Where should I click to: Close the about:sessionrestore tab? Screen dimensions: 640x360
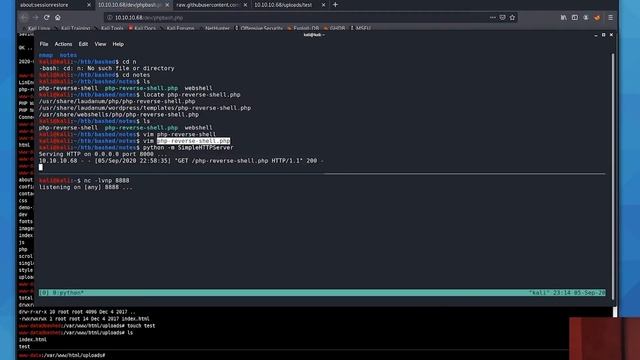(x=89, y=5)
